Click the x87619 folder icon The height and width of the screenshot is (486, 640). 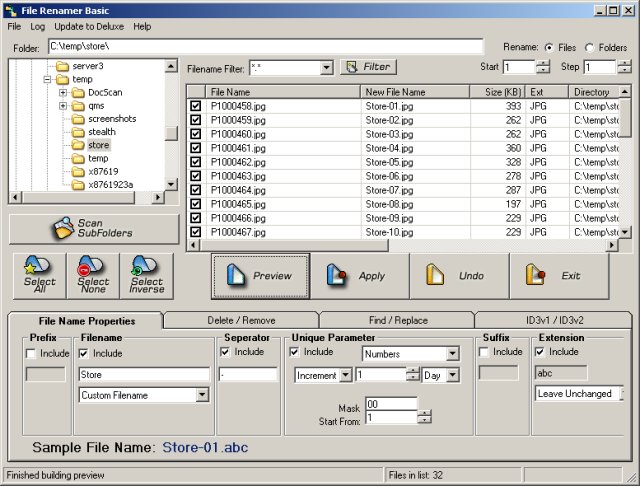78,171
